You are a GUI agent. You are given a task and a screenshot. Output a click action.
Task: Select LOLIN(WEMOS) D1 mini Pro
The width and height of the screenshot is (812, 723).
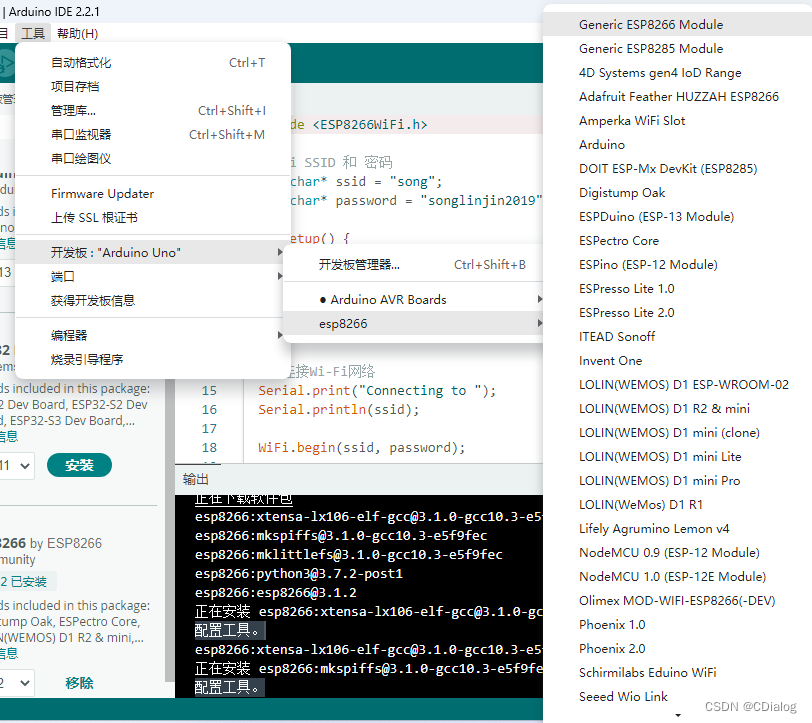(677, 481)
